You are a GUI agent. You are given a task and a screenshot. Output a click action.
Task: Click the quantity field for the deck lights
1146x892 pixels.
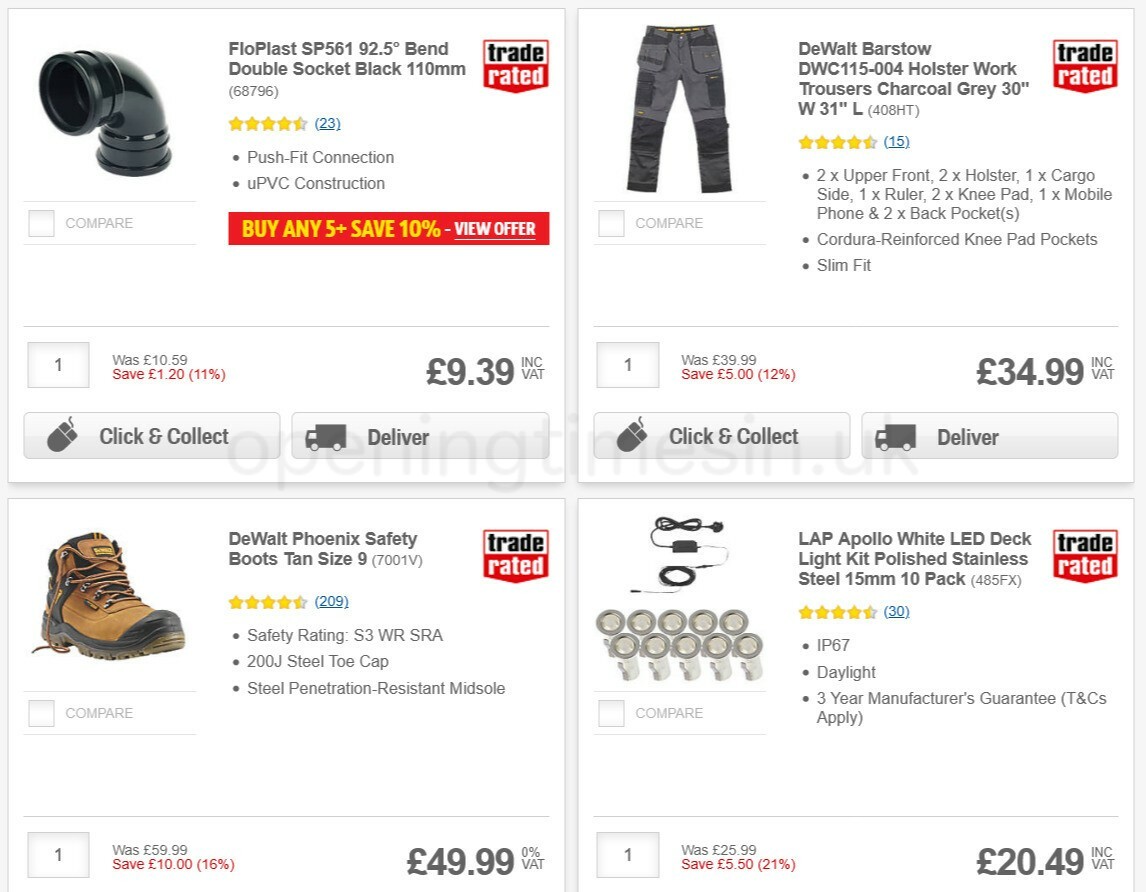627,855
